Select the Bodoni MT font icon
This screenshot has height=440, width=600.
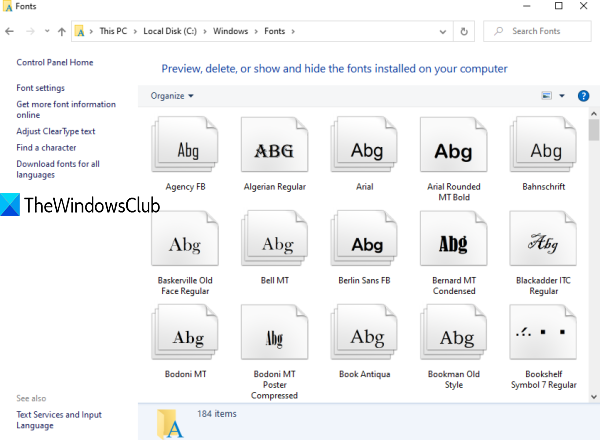(x=185, y=332)
